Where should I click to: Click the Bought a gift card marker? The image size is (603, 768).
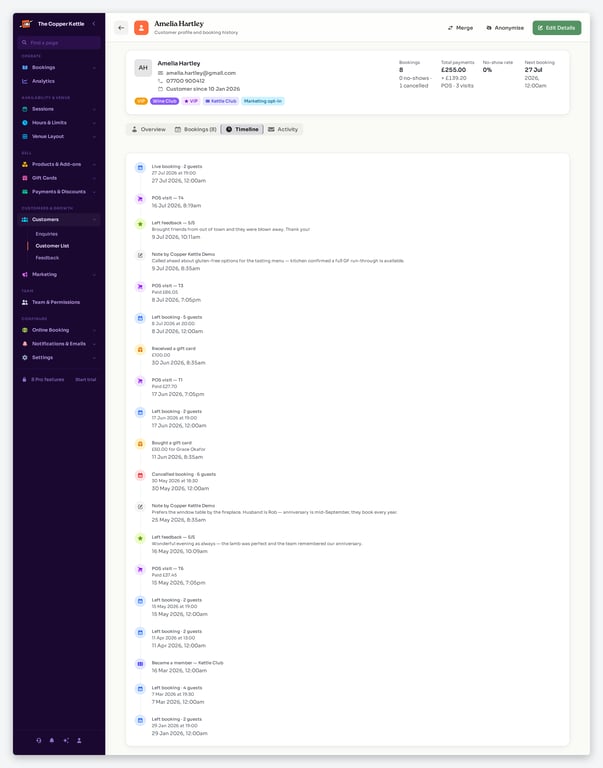click(x=140, y=444)
